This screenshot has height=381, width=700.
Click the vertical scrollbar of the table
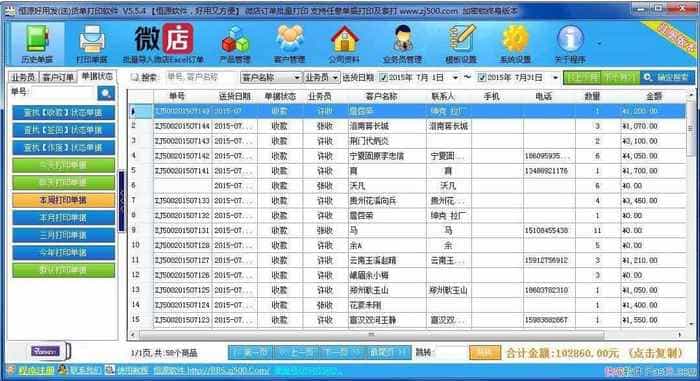click(691, 130)
